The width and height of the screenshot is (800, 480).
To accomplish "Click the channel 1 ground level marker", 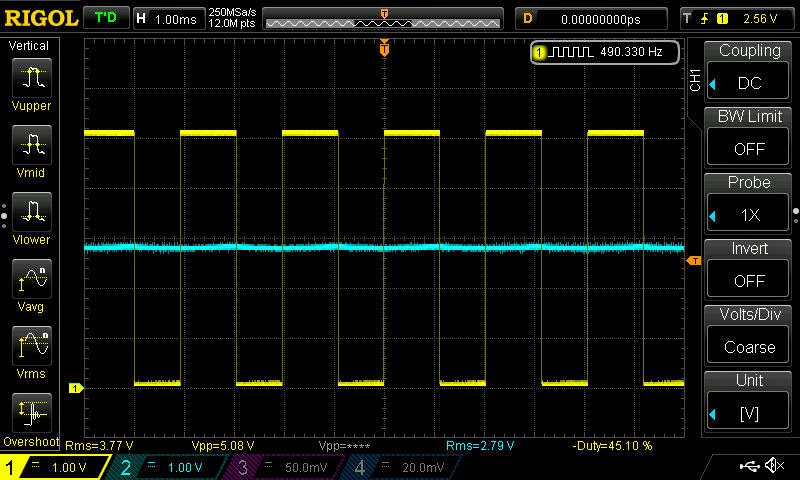I will pyautogui.click(x=76, y=388).
